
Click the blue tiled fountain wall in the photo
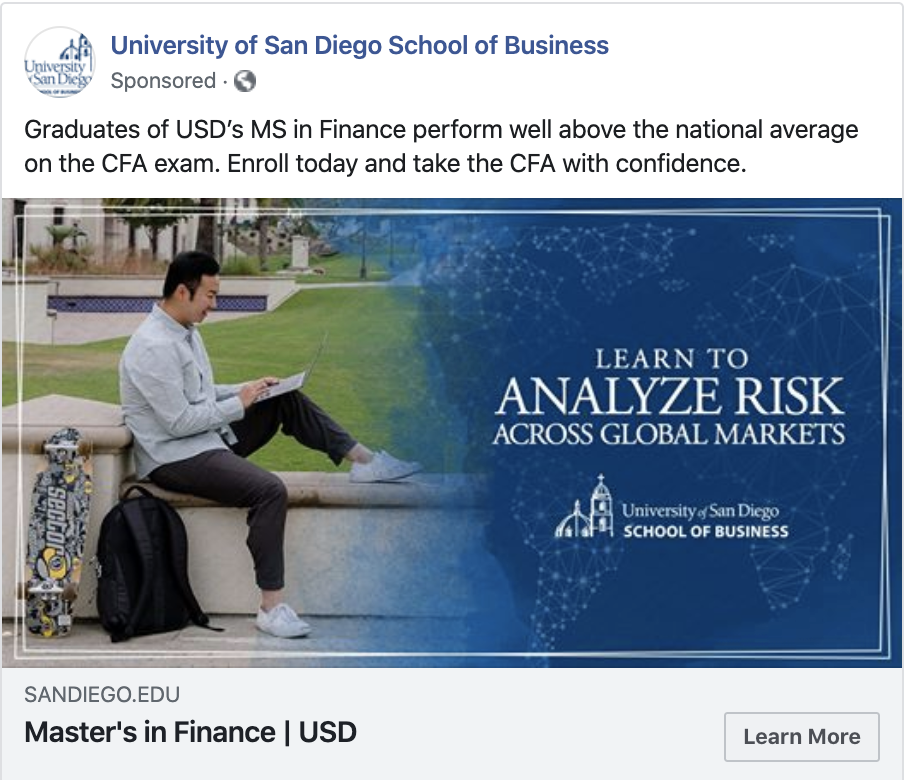[150, 303]
